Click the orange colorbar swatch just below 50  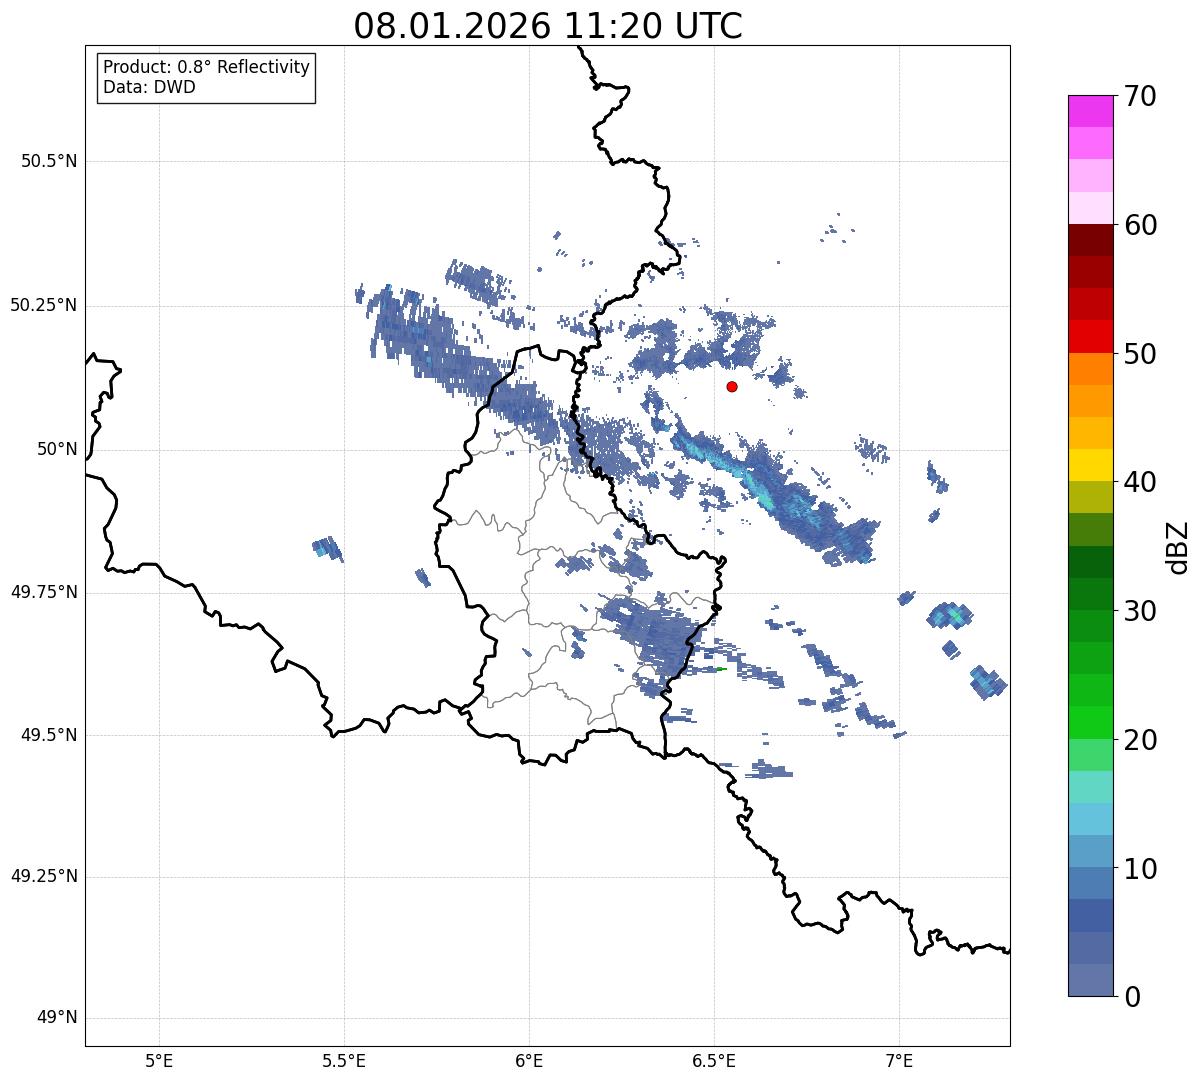click(x=1090, y=369)
